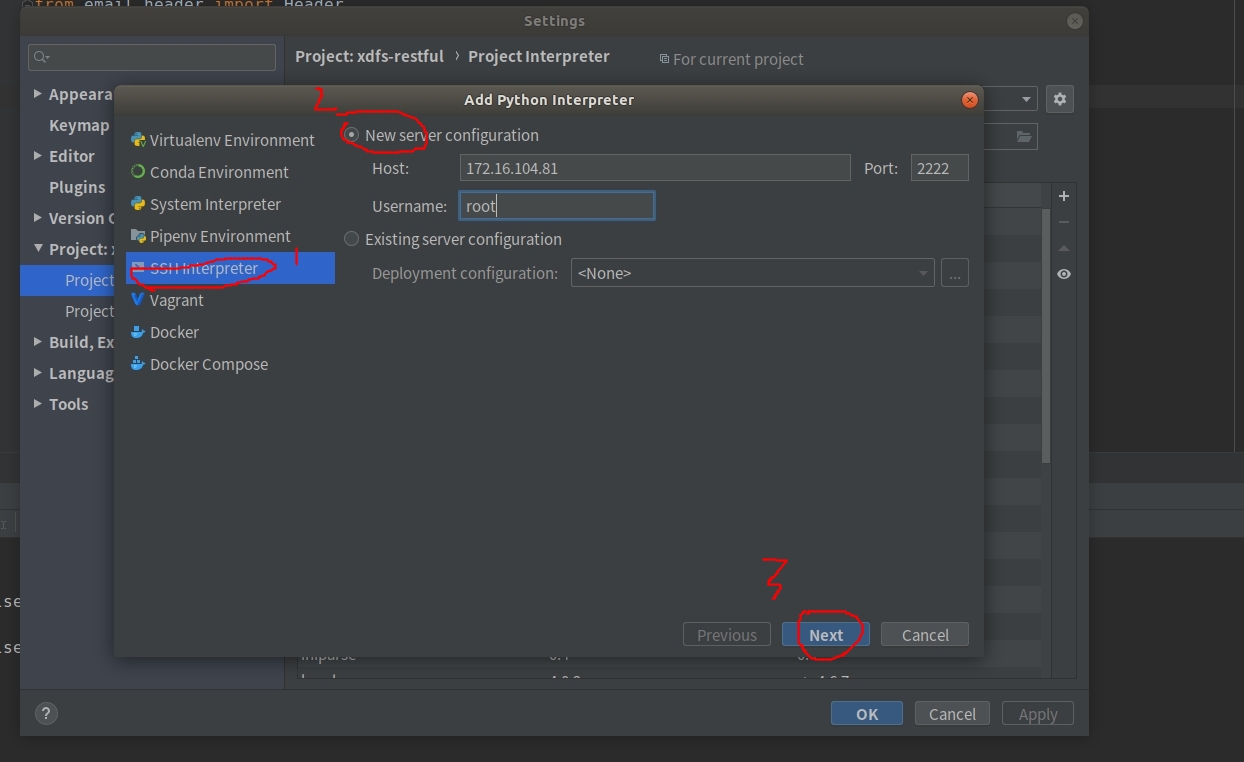Click Username field containing root
The height and width of the screenshot is (762, 1244).
(x=557, y=206)
